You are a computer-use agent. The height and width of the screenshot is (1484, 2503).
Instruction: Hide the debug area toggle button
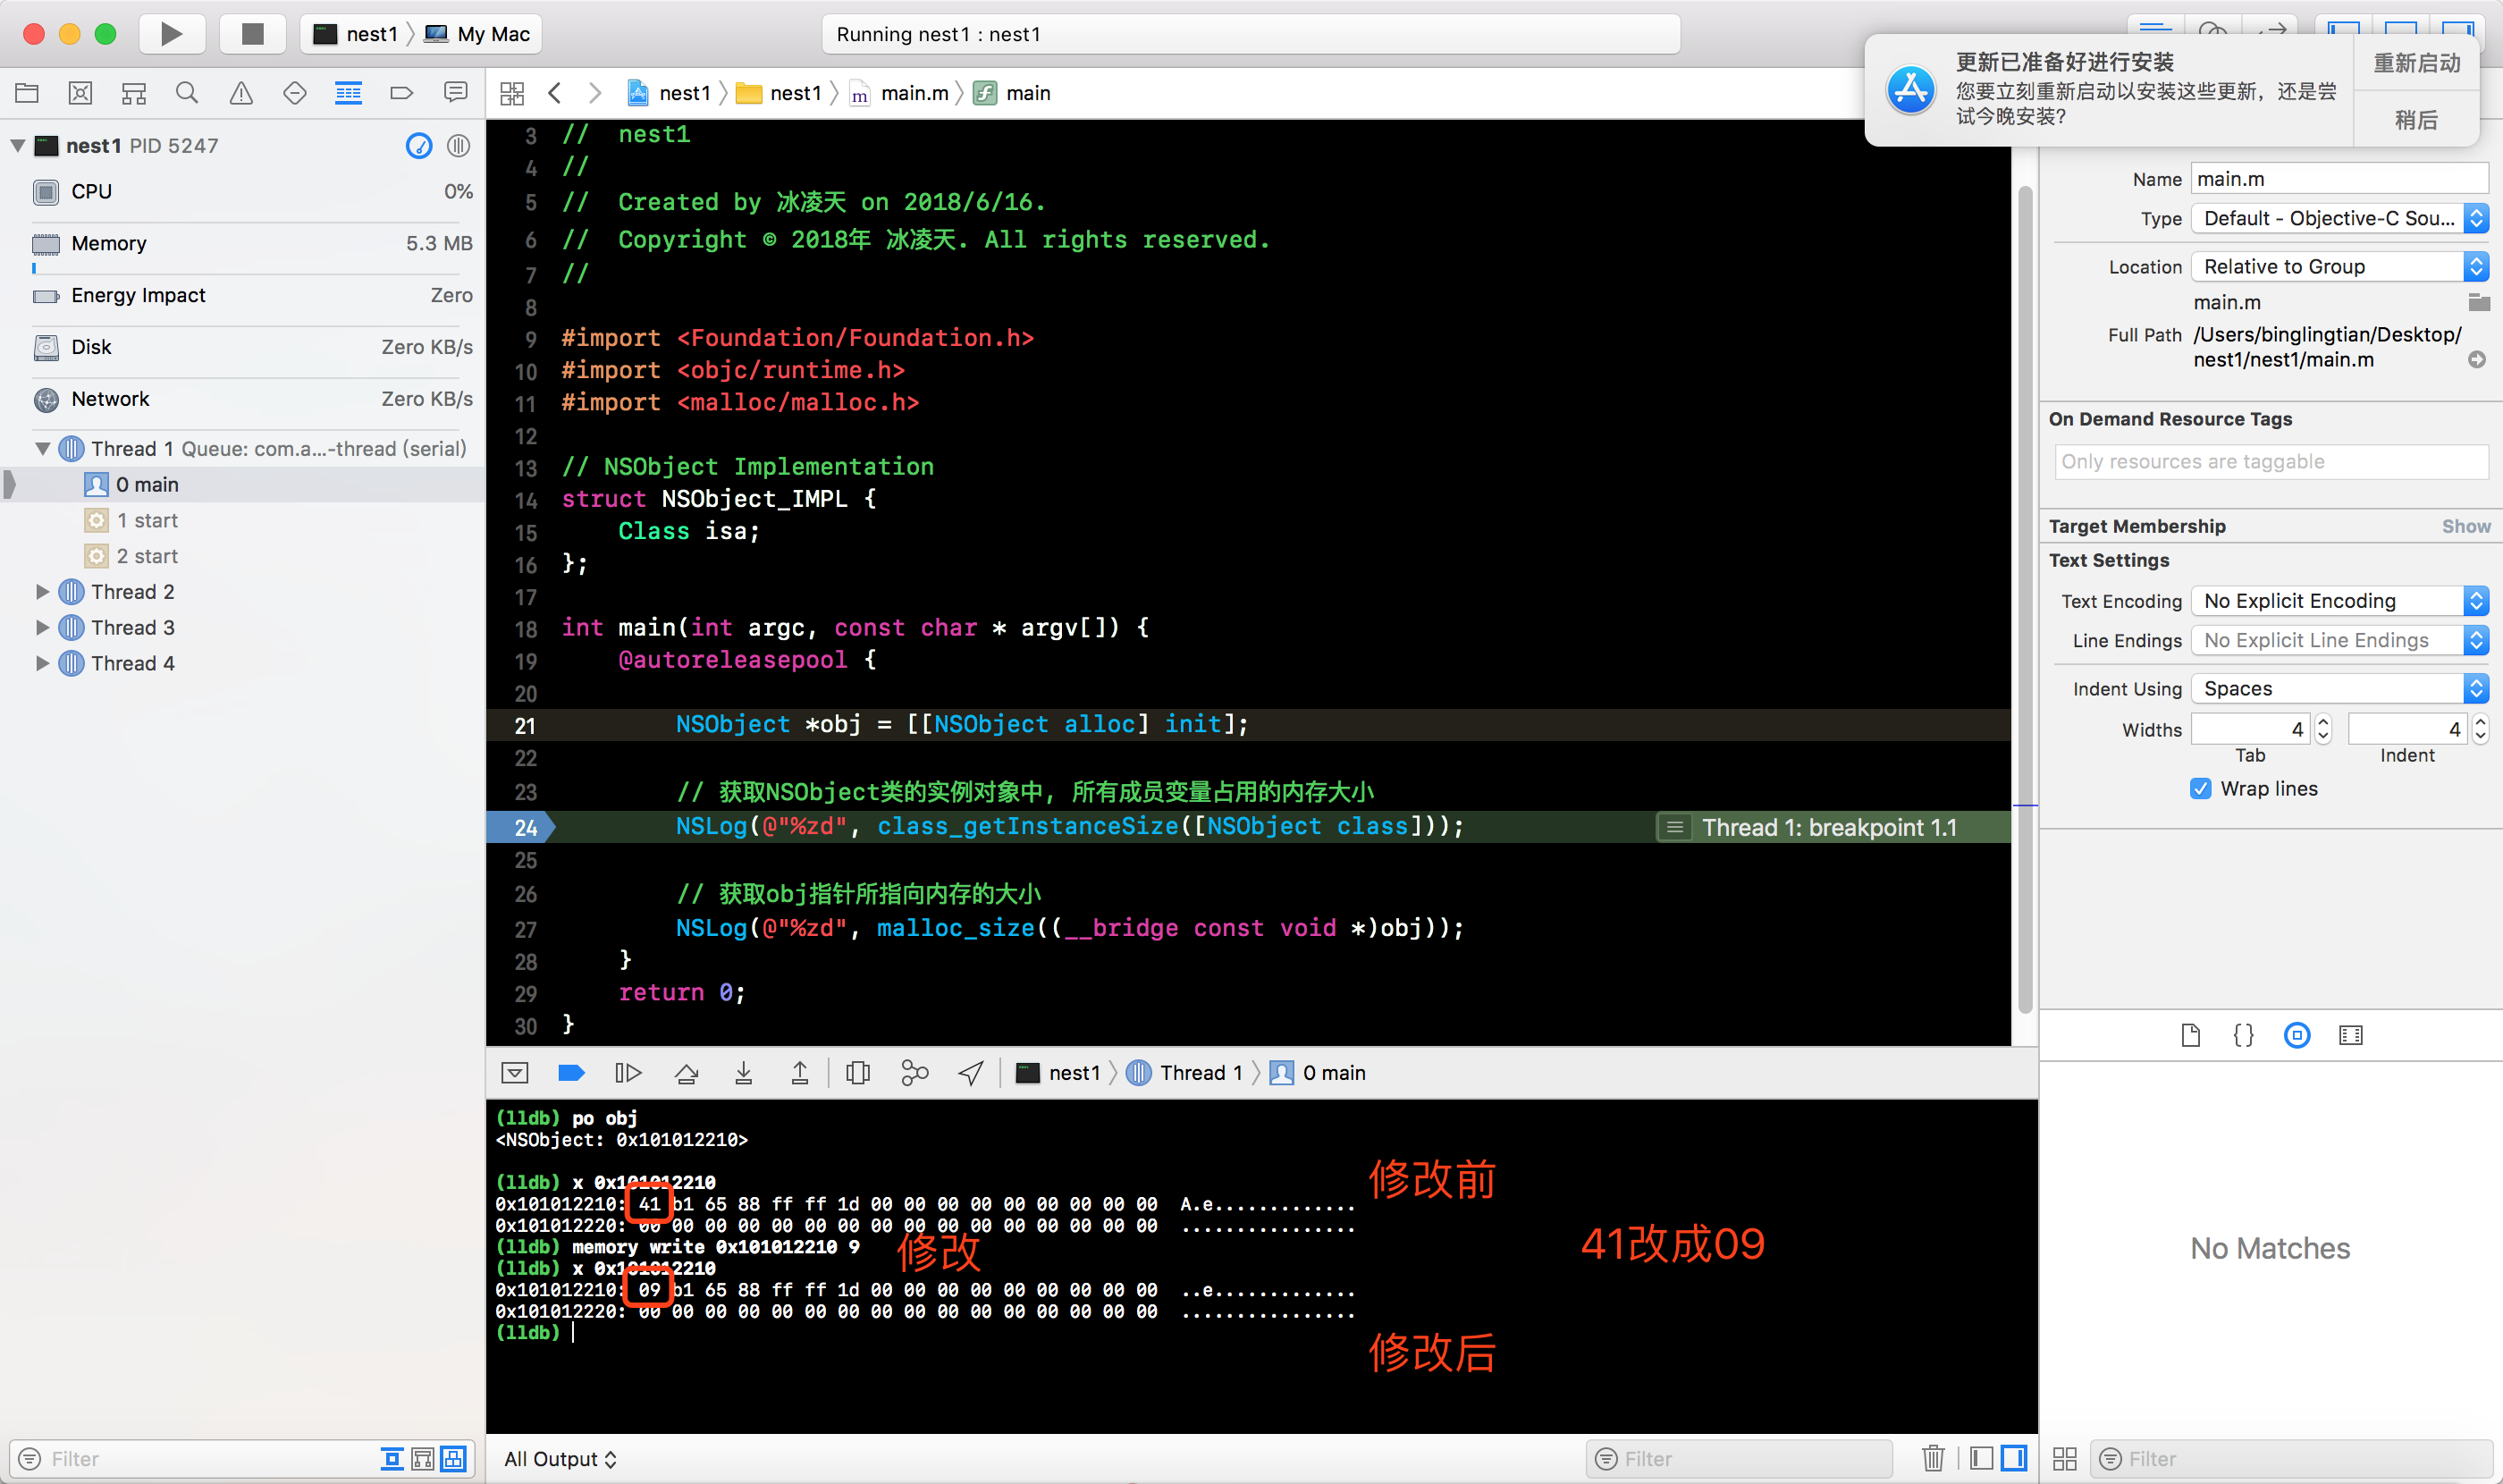[515, 1073]
